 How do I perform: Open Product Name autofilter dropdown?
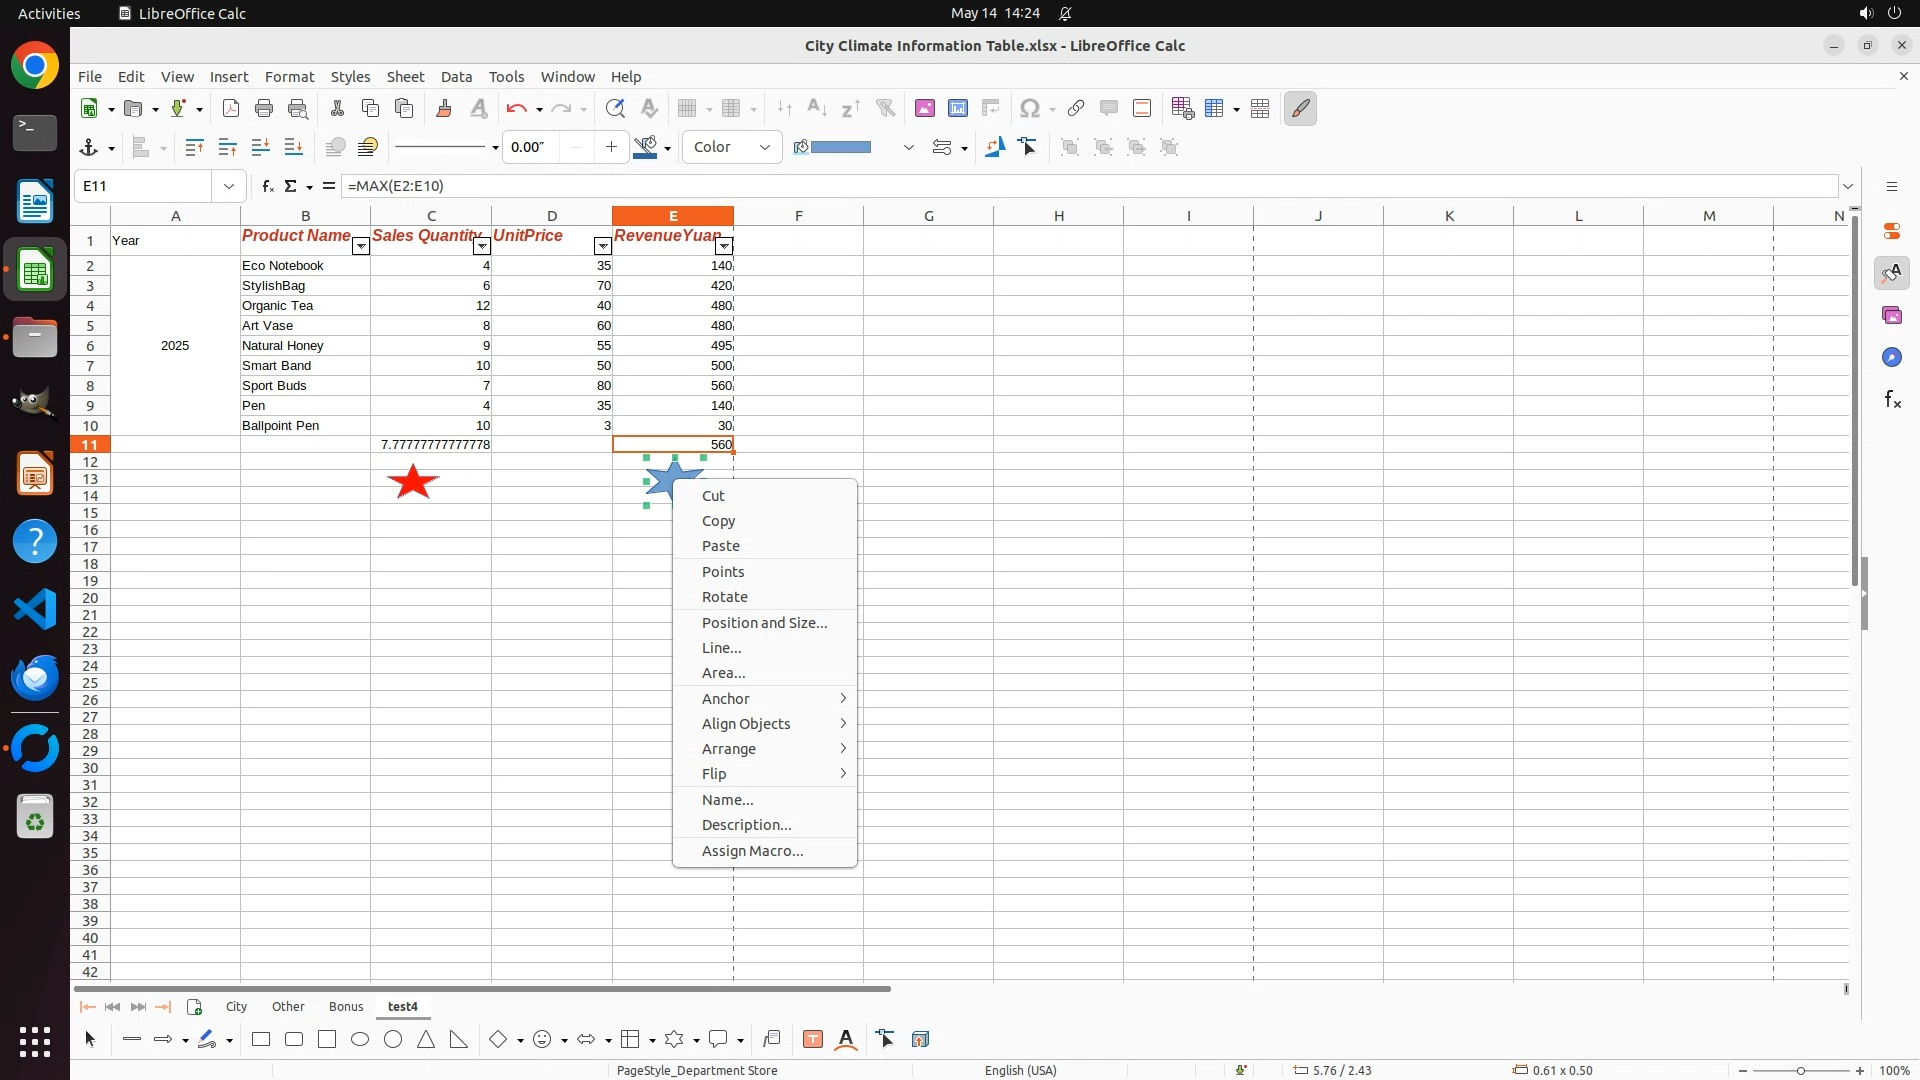[361, 247]
